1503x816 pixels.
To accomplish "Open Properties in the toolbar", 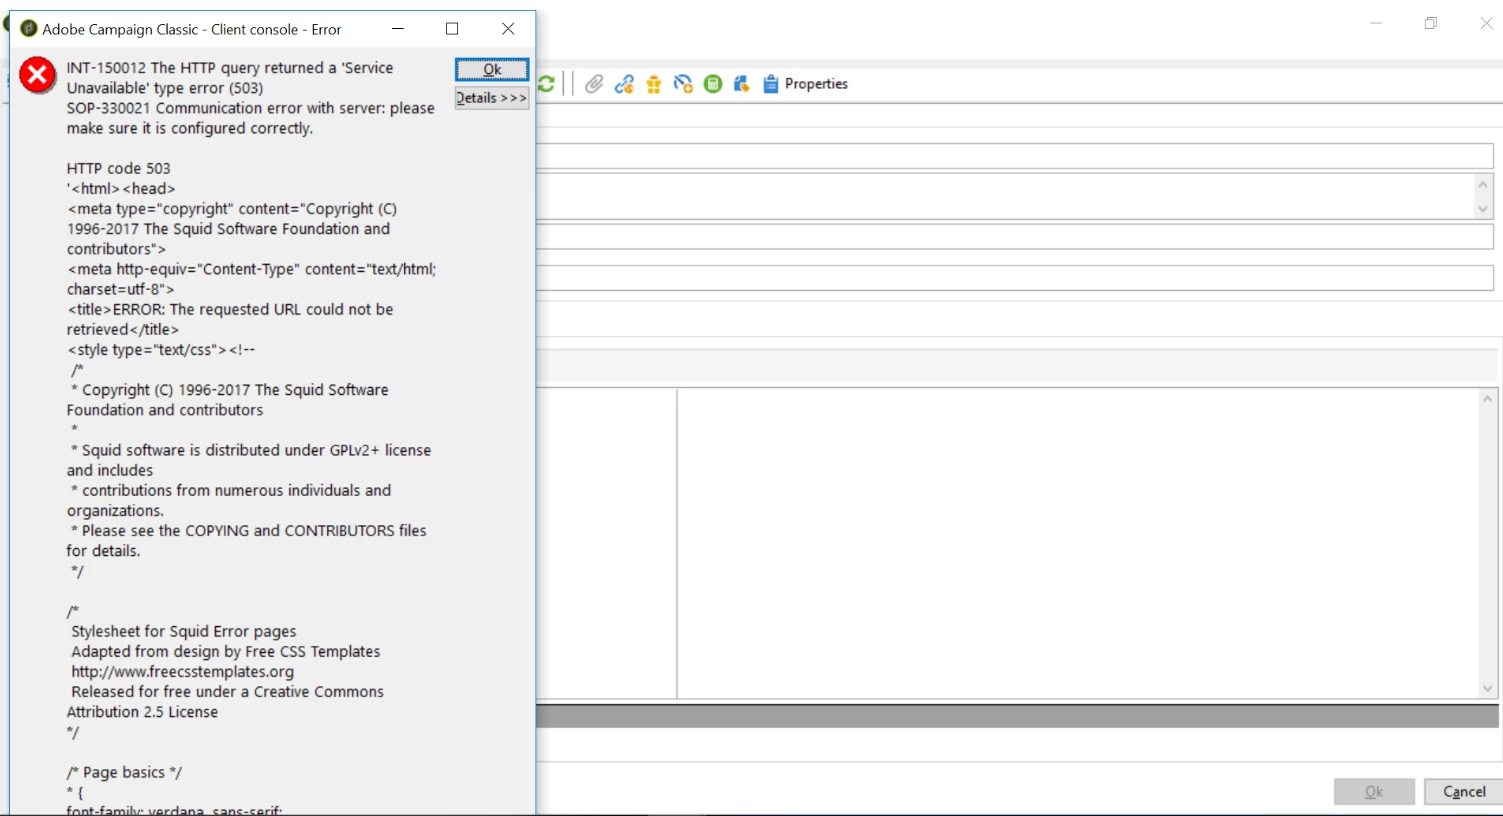I will pyautogui.click(x=806, y=84).
